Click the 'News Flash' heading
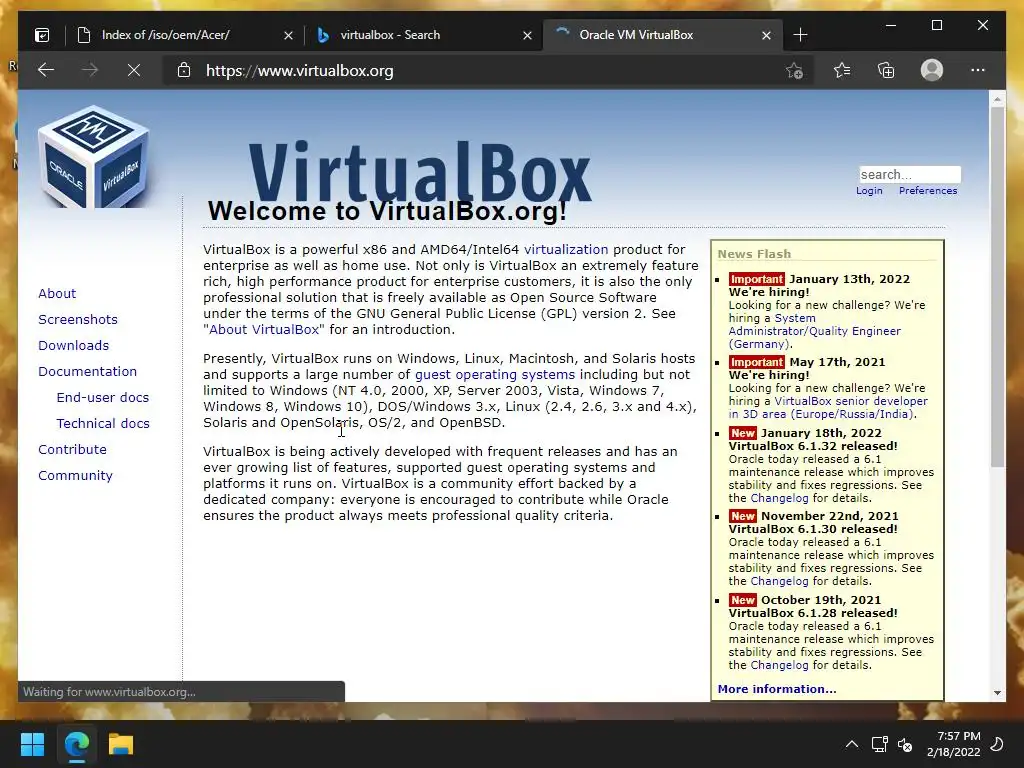1024x768 pixels. (x=754, y=254)
